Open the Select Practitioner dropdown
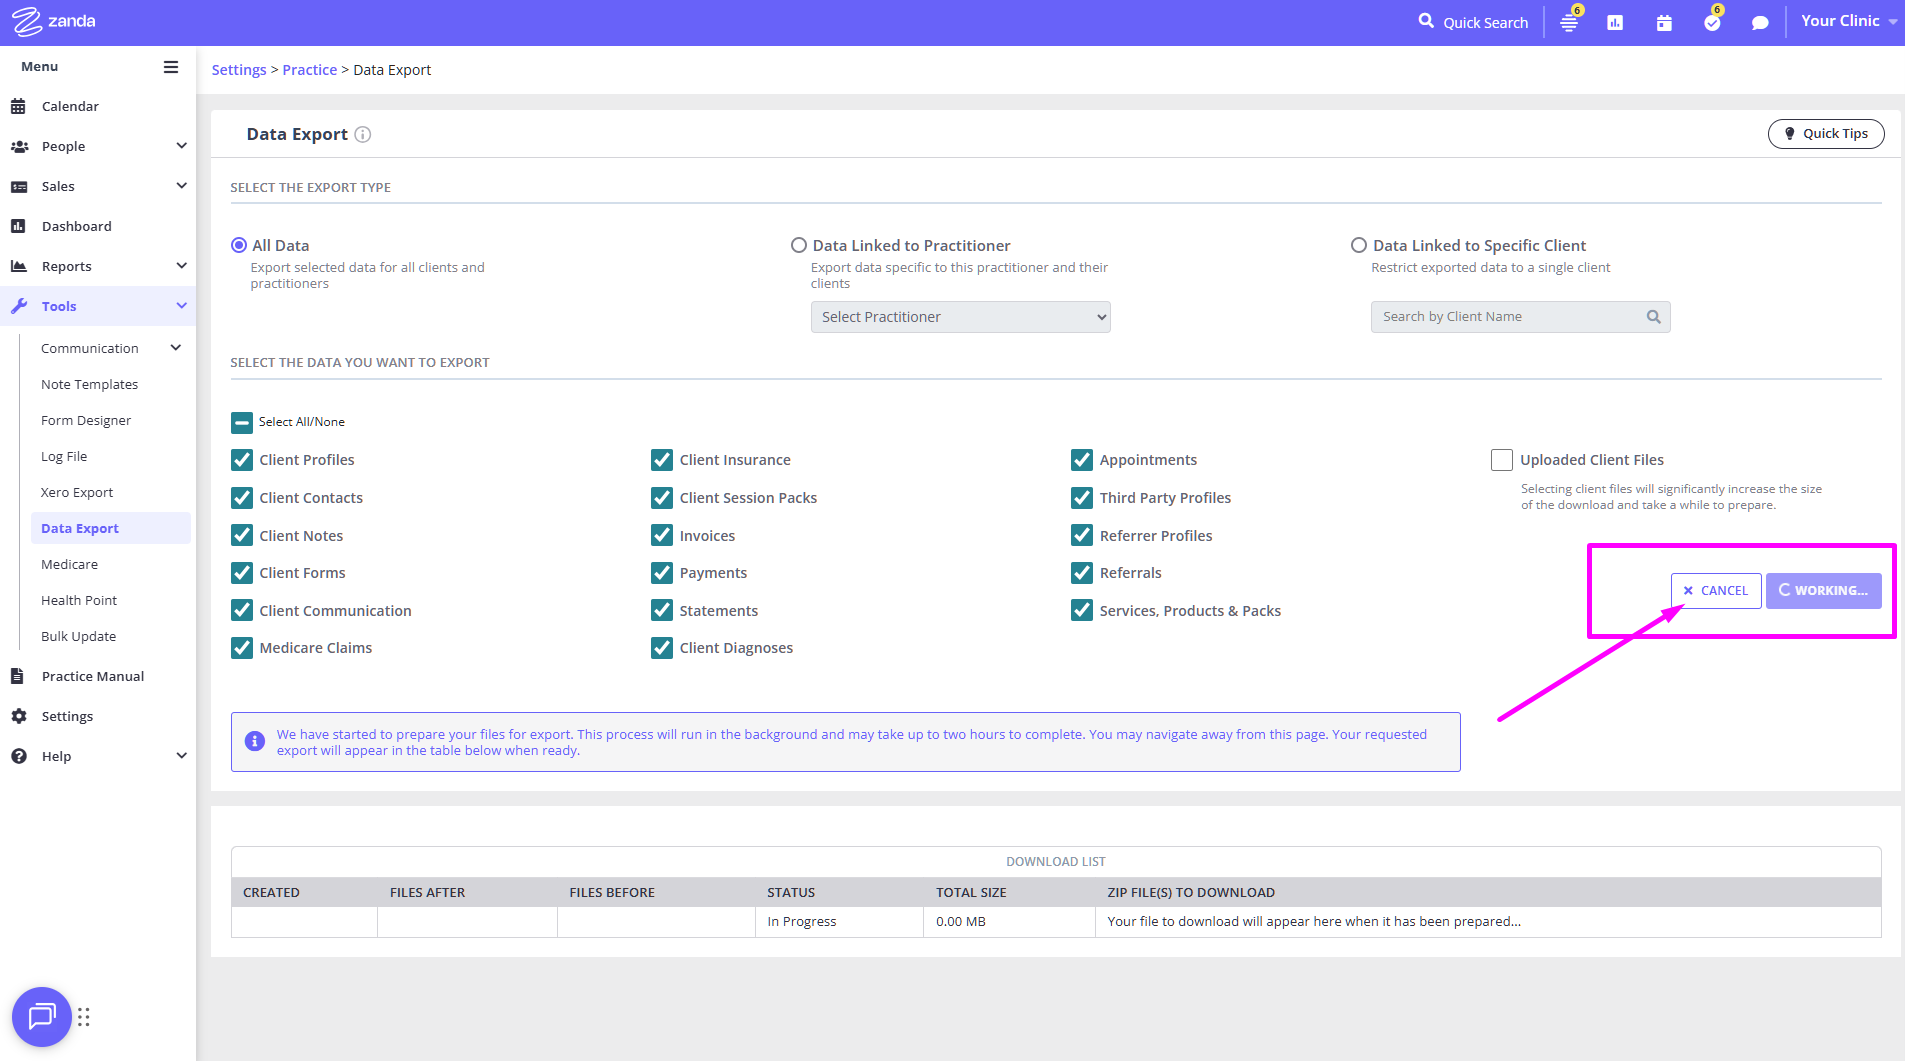The width and height of the screenshot is (1905, 1061). pyautogui.click(x=960, y=317)
